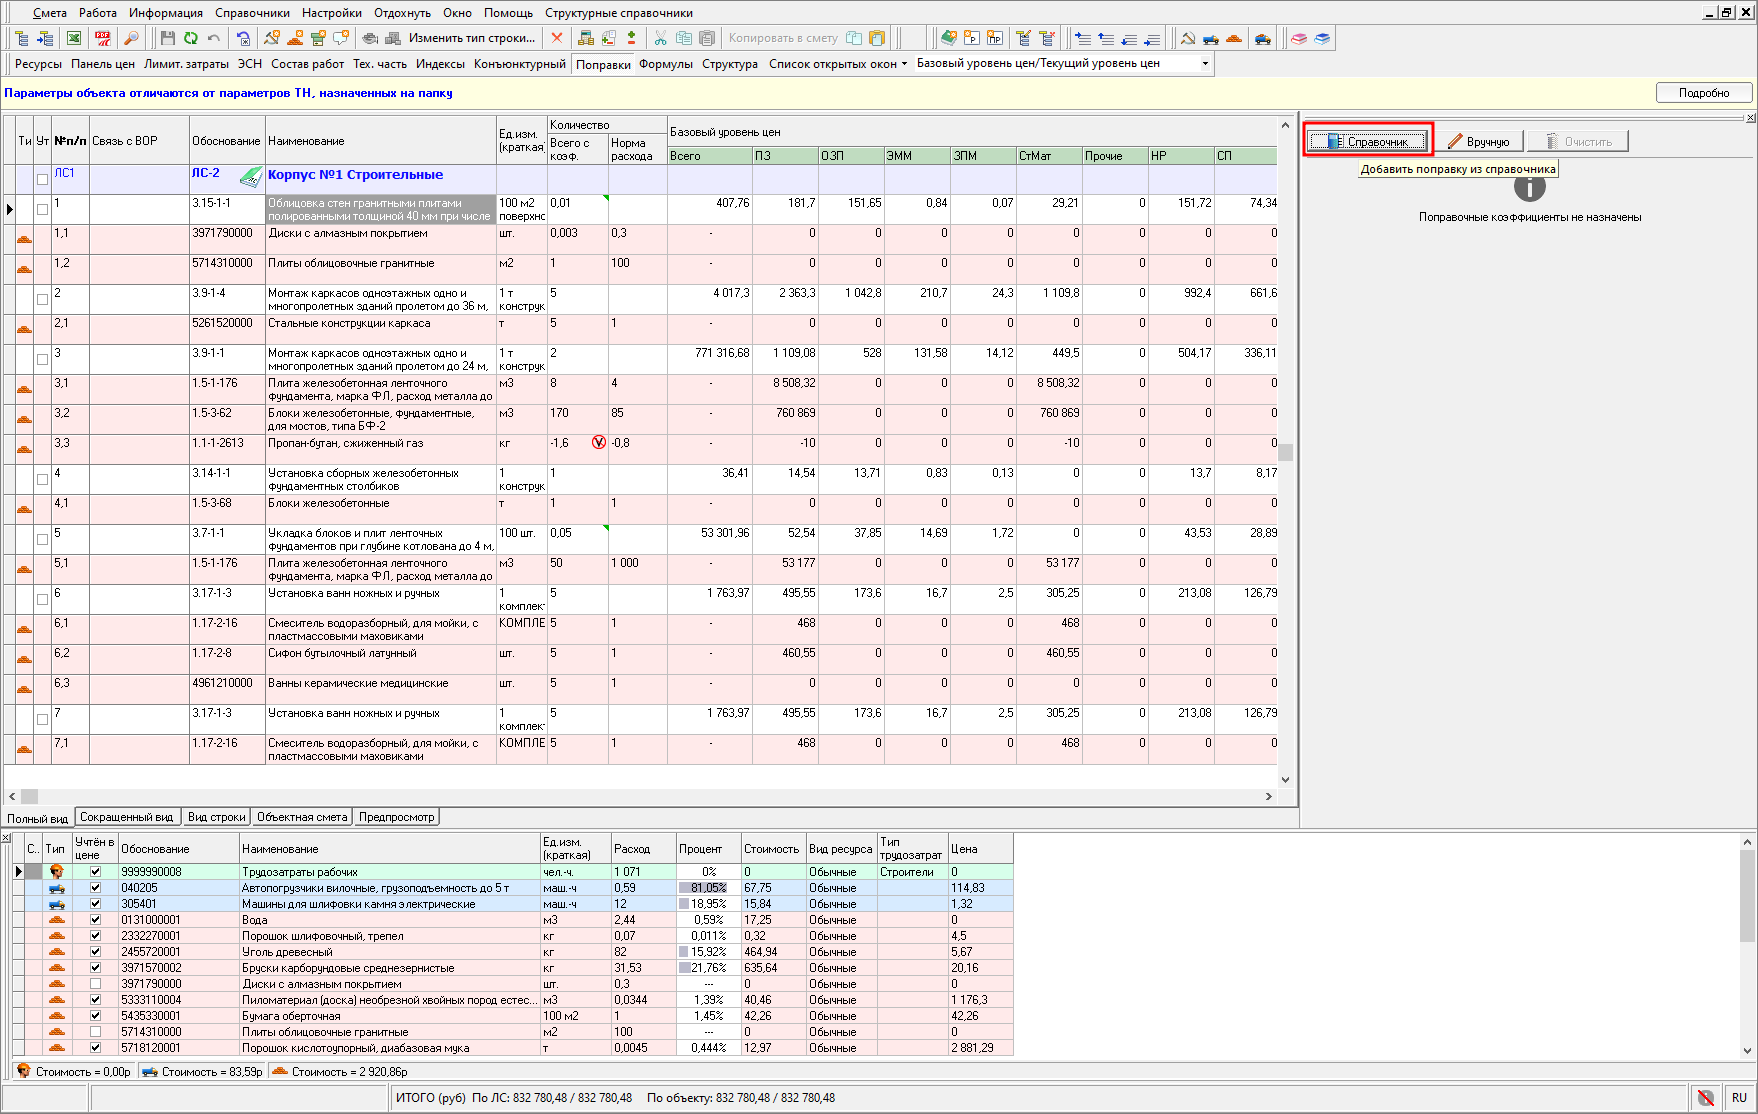Click the 'Справочник...' button
This screenshot has width=1758, height=1114.
[x=1367, y=141]
